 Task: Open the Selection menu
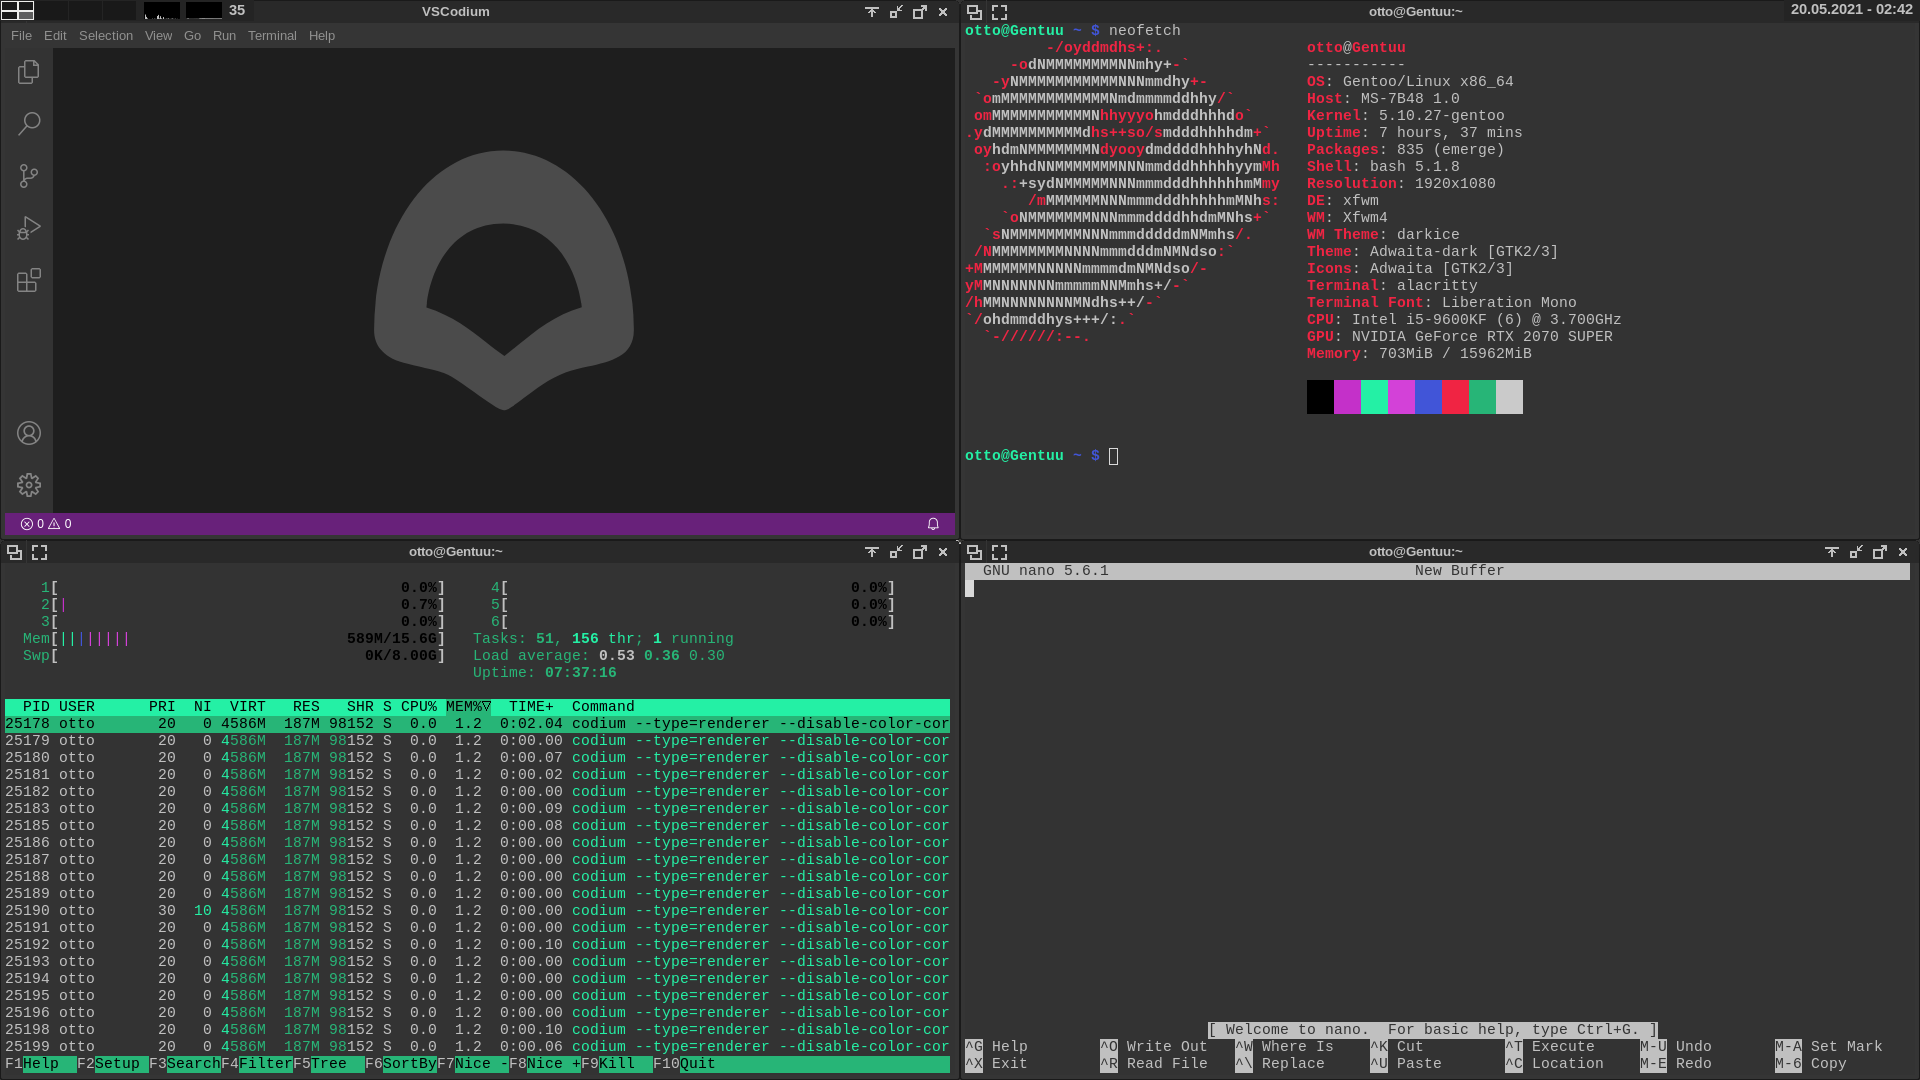(x=106, y=36)
